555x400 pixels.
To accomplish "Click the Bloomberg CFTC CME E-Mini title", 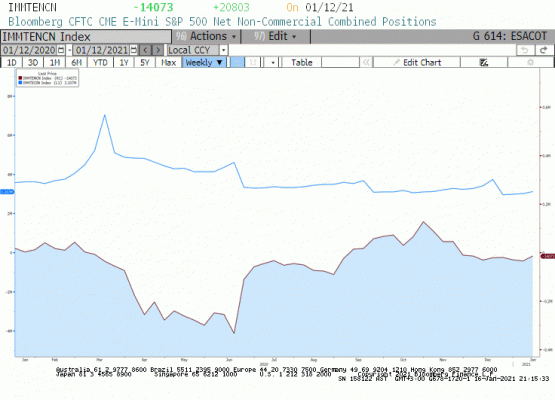I will 222,22.
